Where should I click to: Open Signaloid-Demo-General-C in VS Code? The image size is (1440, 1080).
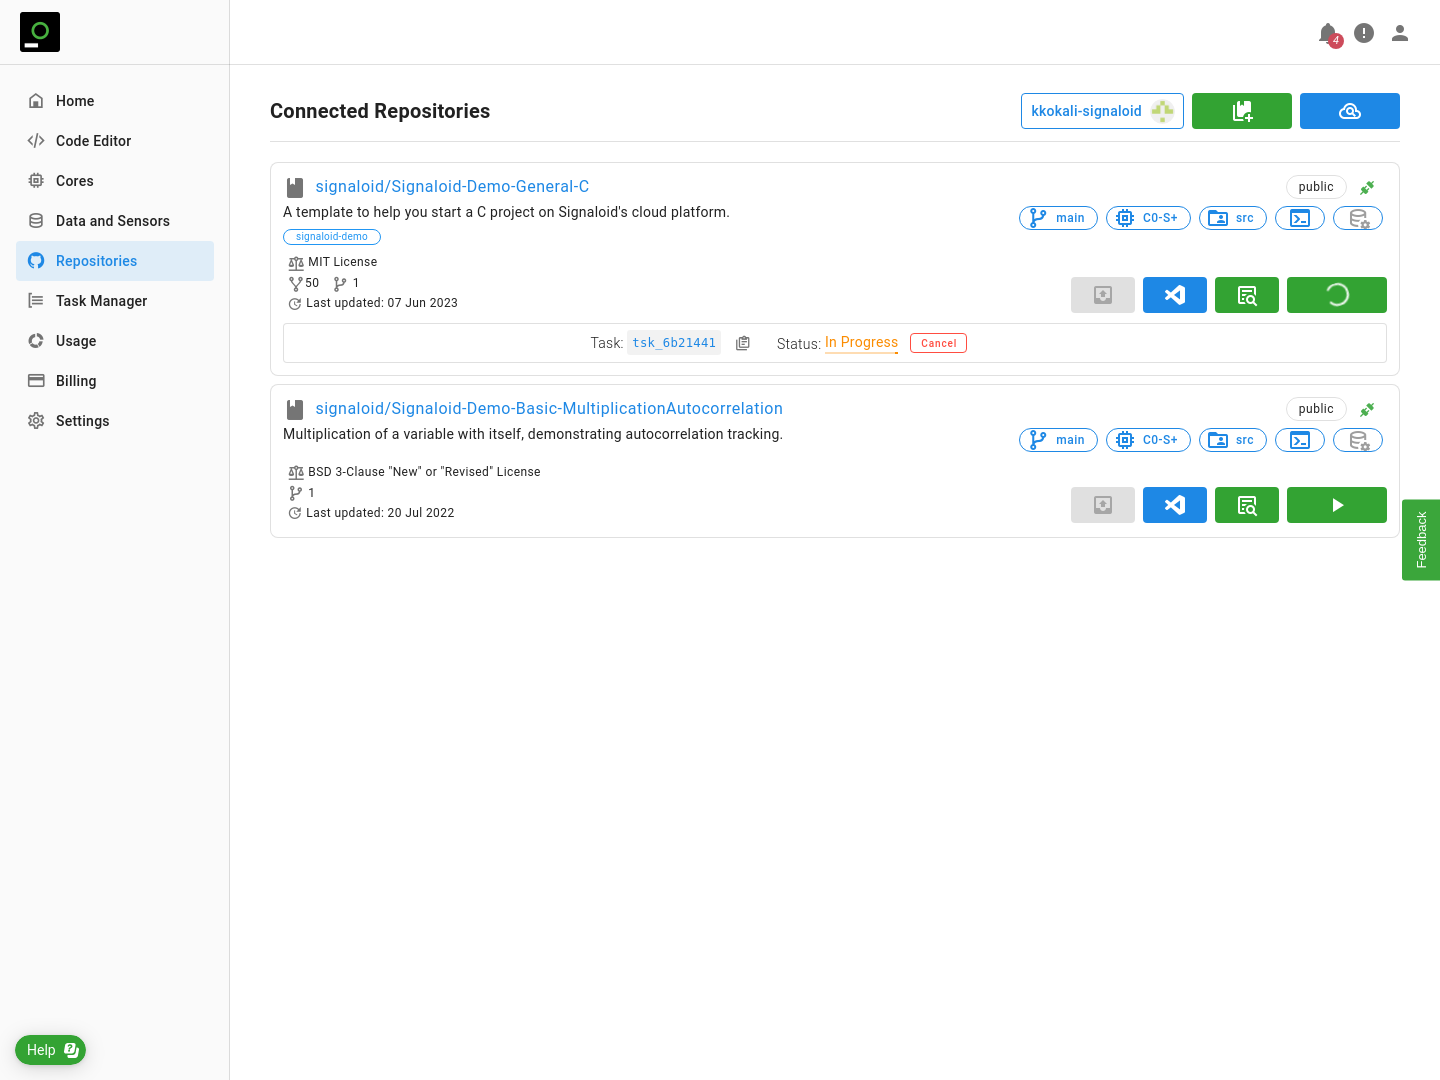pyautogui.click(x=1174, y=295)
